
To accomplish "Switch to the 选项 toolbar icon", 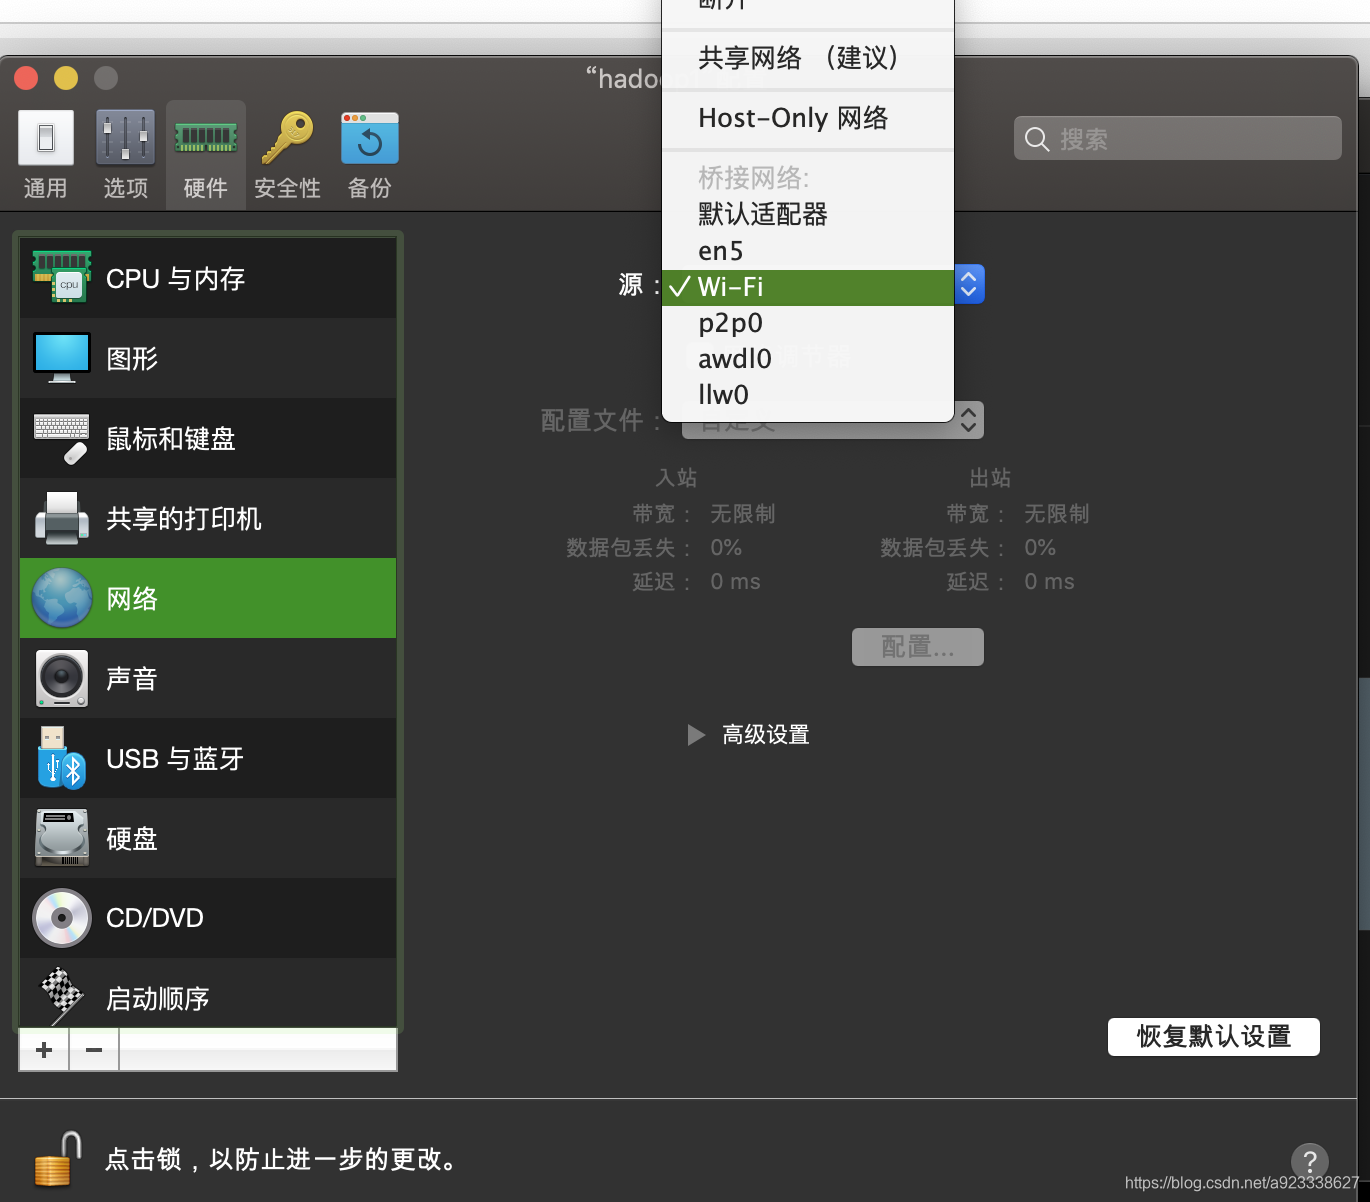I will pyautogui.click(x=125, y=152).
